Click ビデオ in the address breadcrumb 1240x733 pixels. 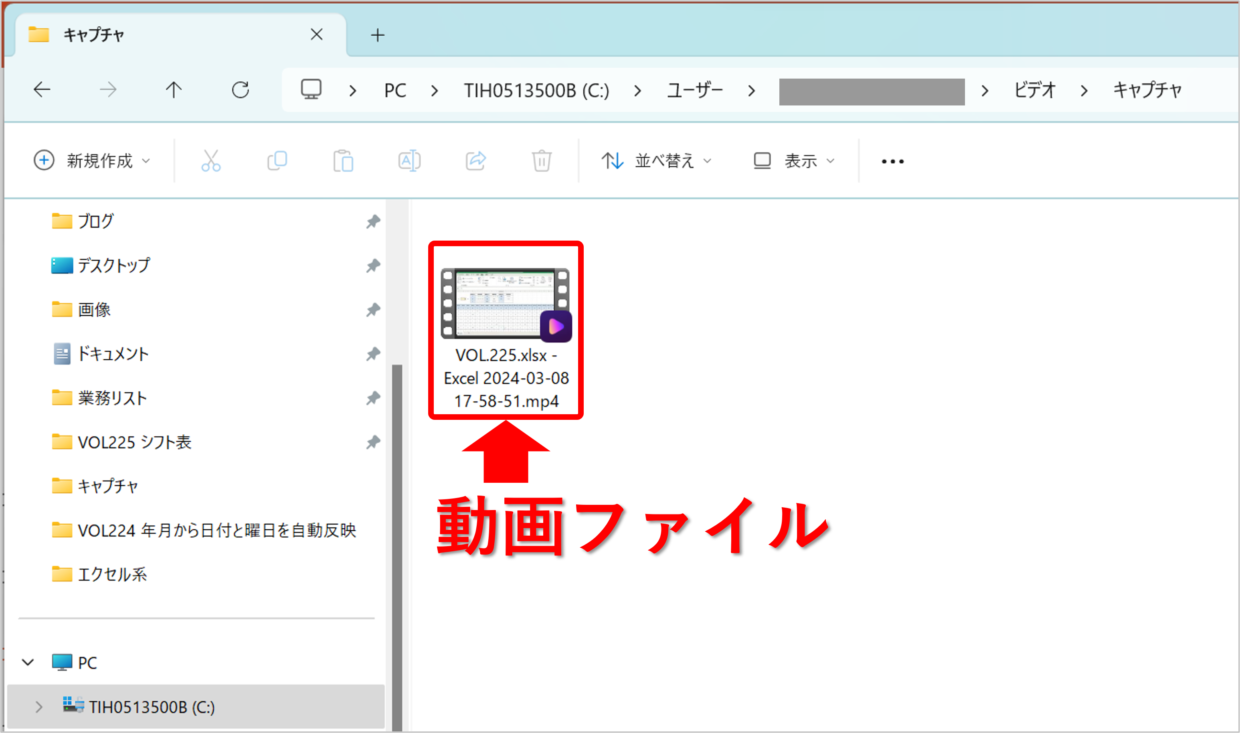(1034, 90)
